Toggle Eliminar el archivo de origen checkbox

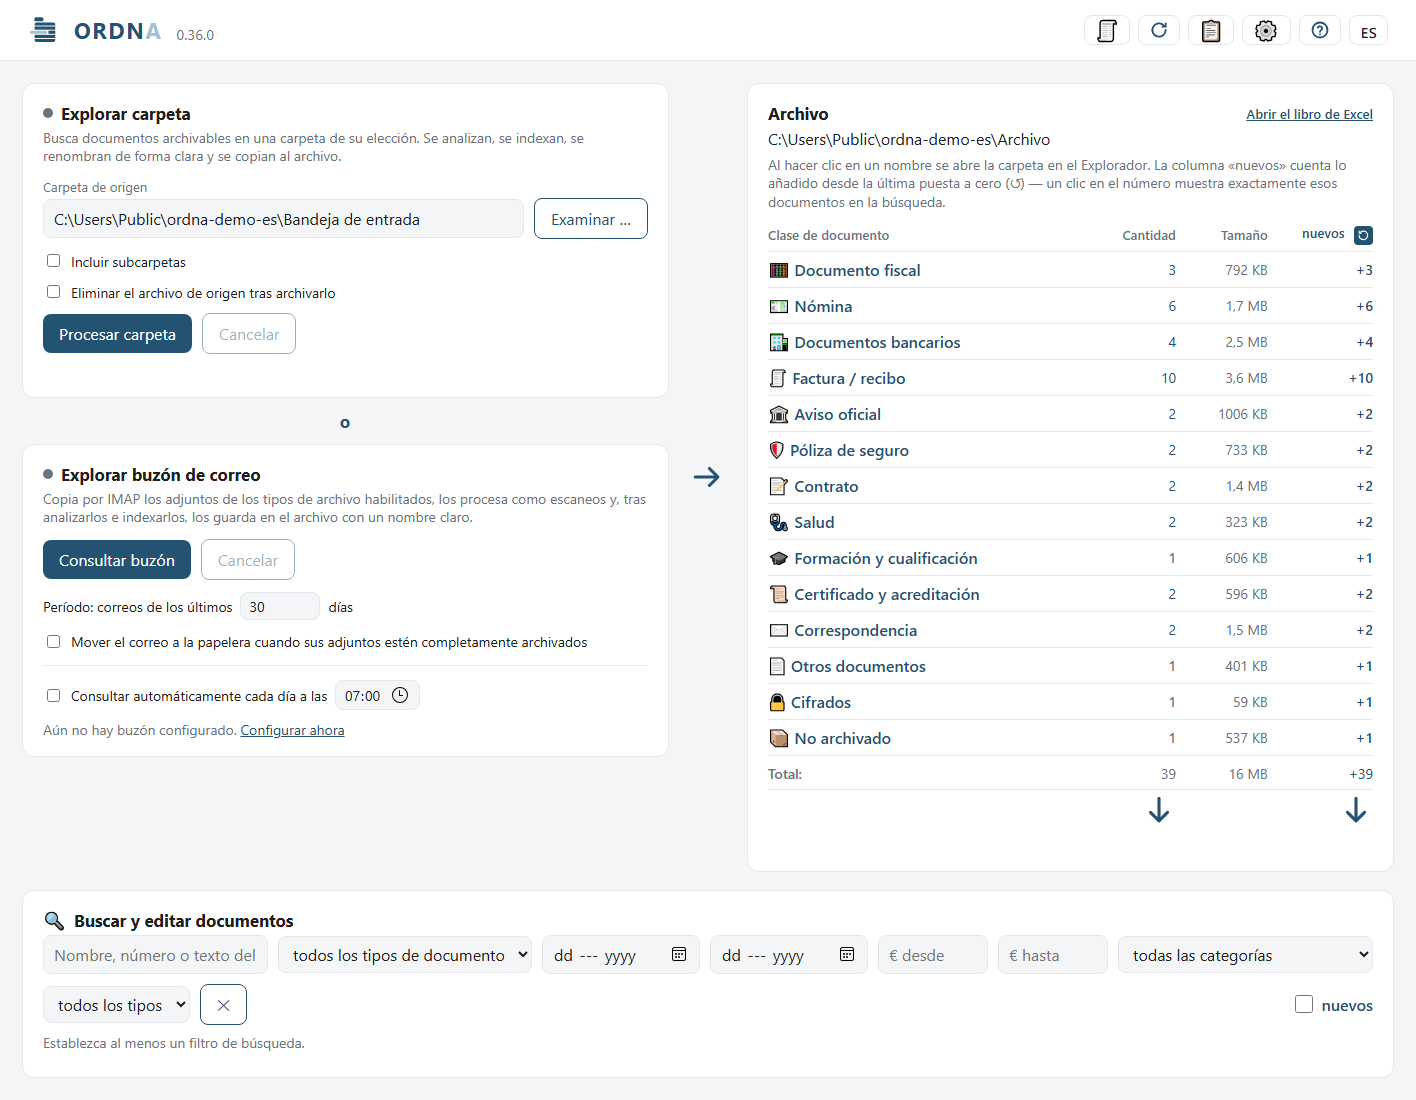54,292
